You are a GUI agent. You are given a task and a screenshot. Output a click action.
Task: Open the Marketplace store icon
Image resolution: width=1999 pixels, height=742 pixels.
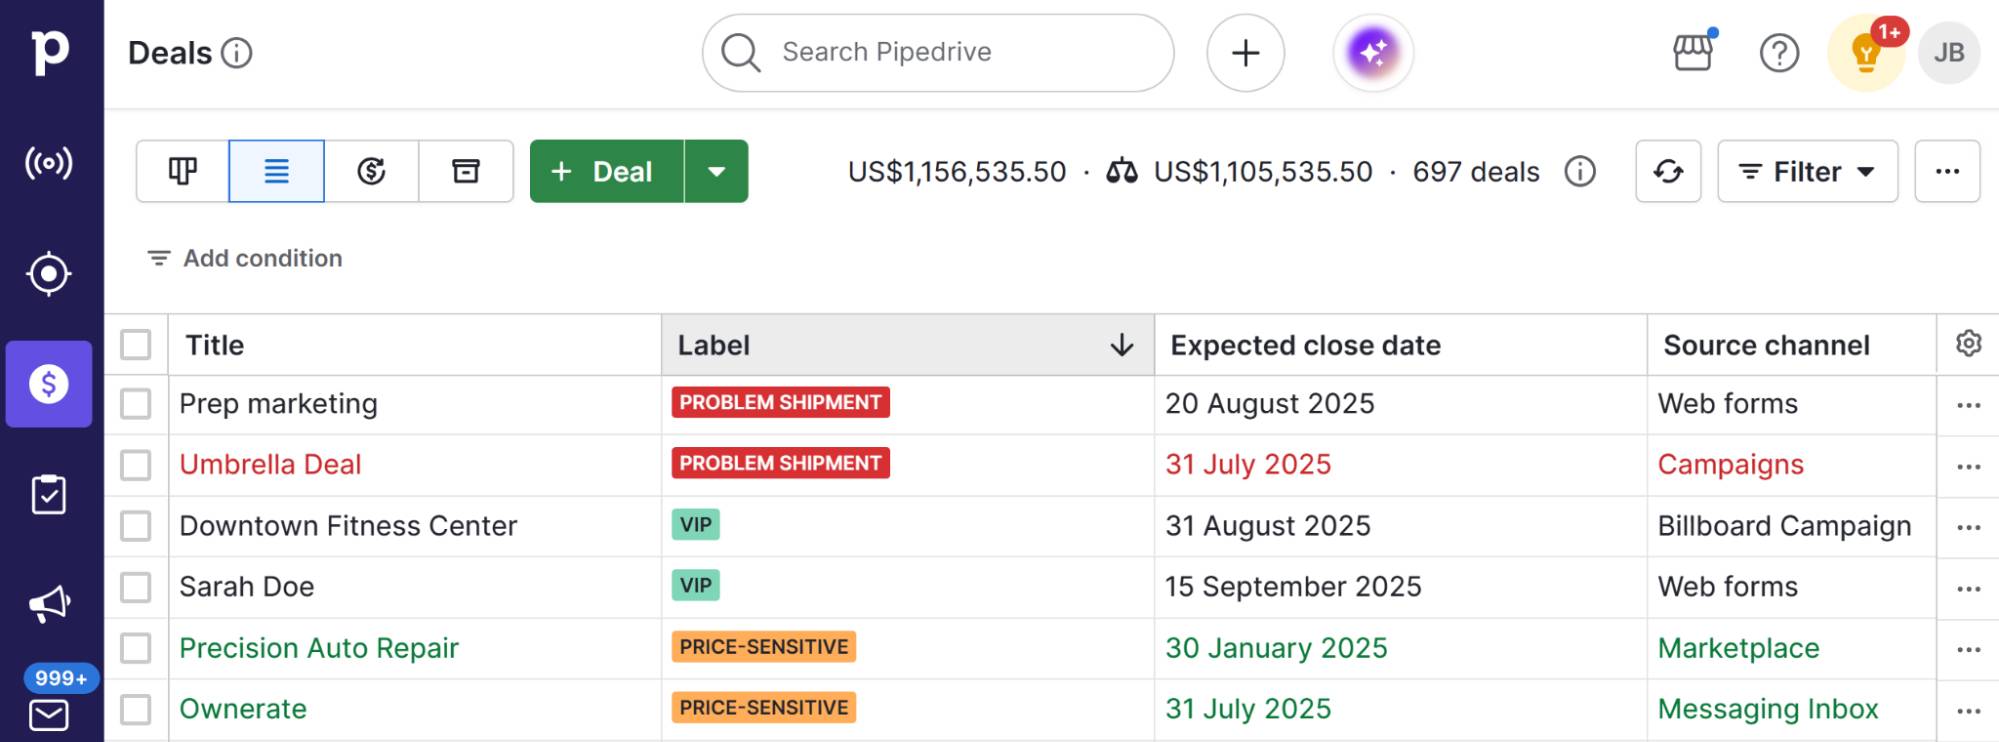click(x=1693, y=53)
